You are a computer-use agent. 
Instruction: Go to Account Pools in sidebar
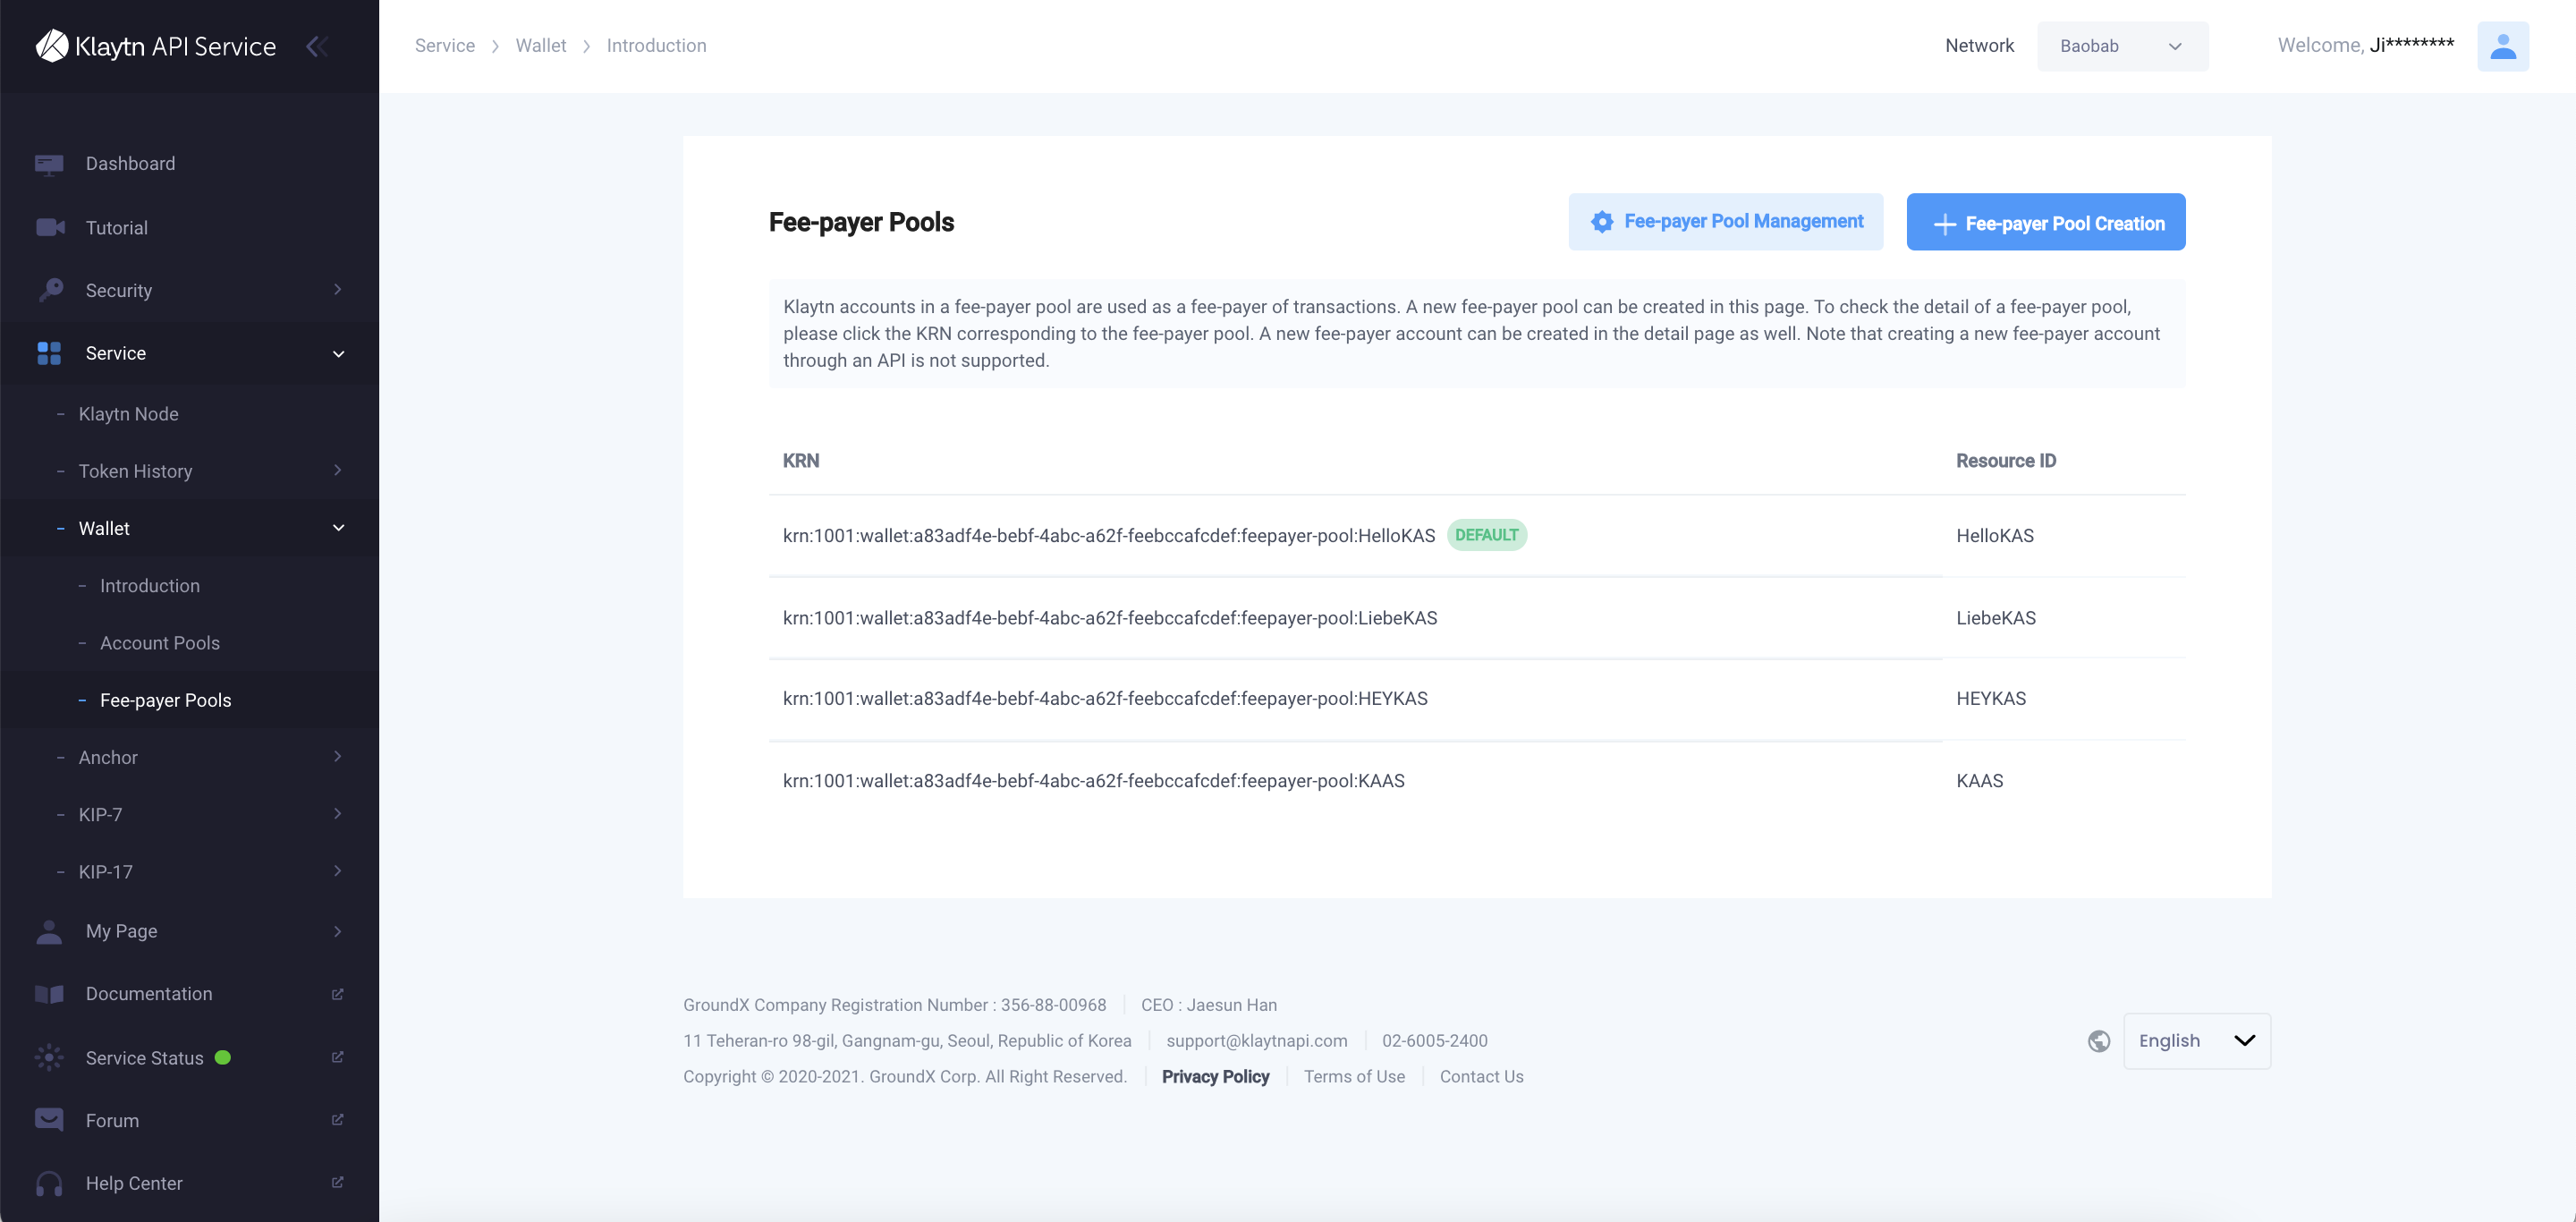(x=160, y=643)
